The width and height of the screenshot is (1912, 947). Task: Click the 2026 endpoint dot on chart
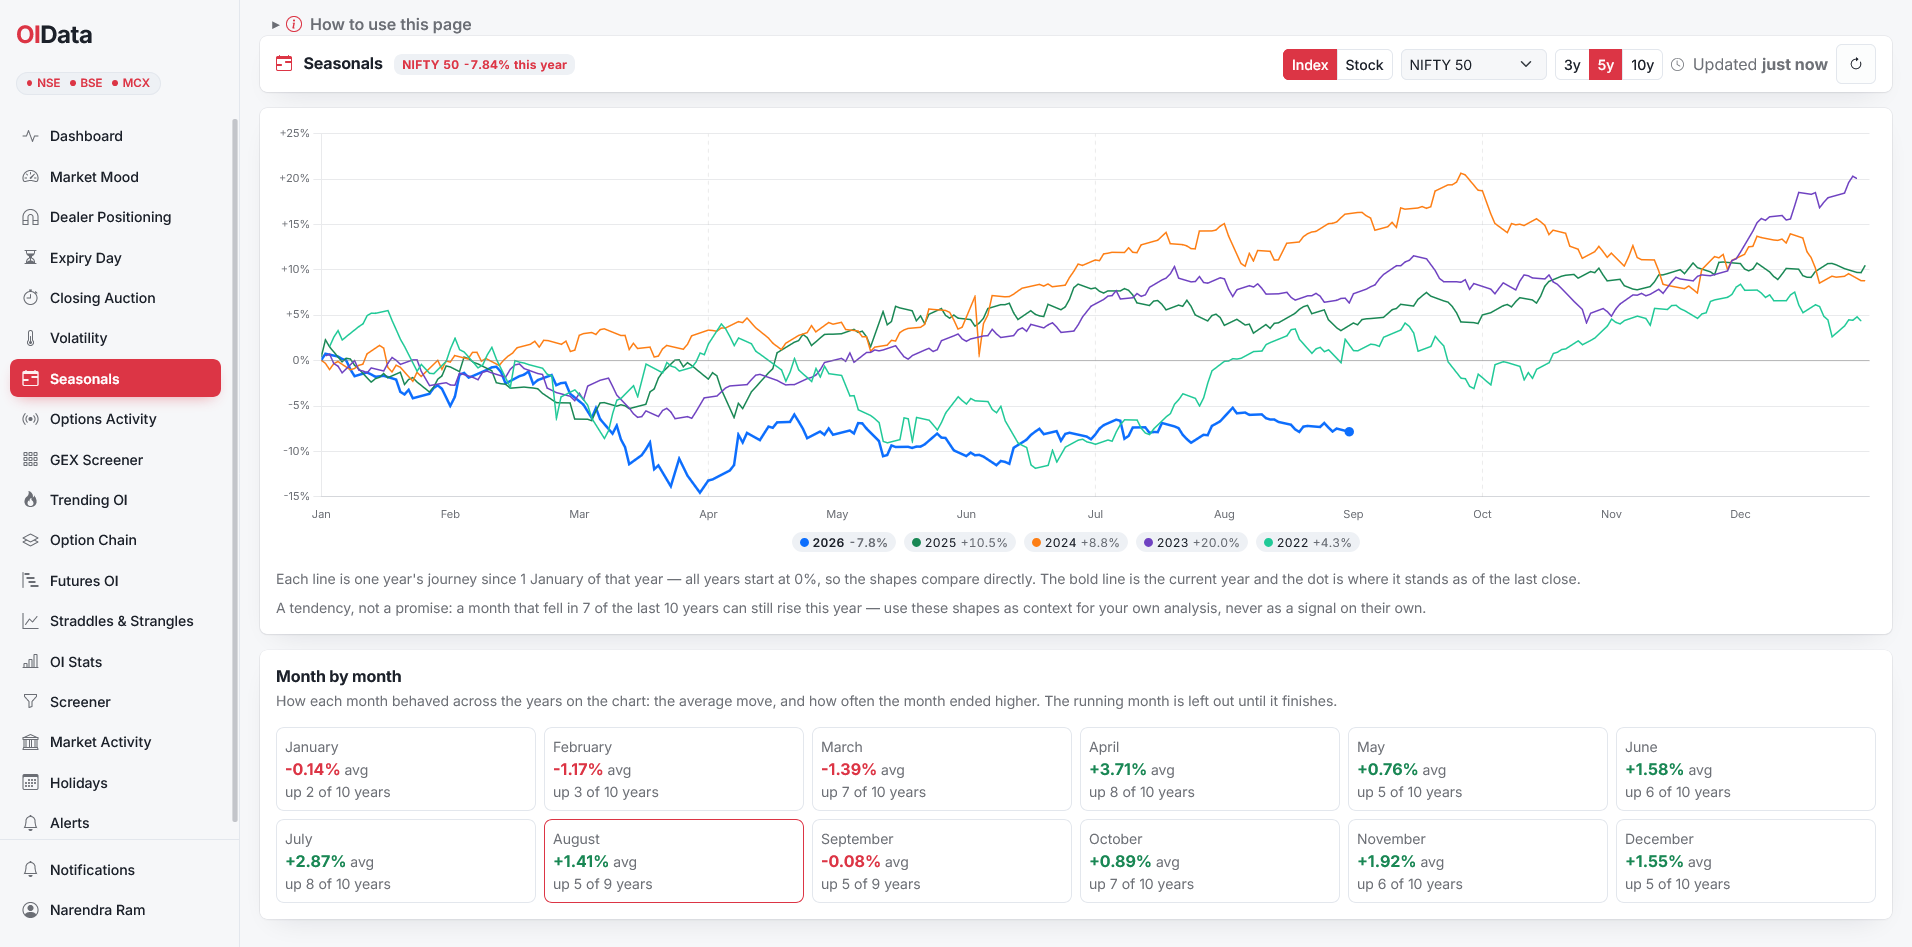[x=1349, y=432]
